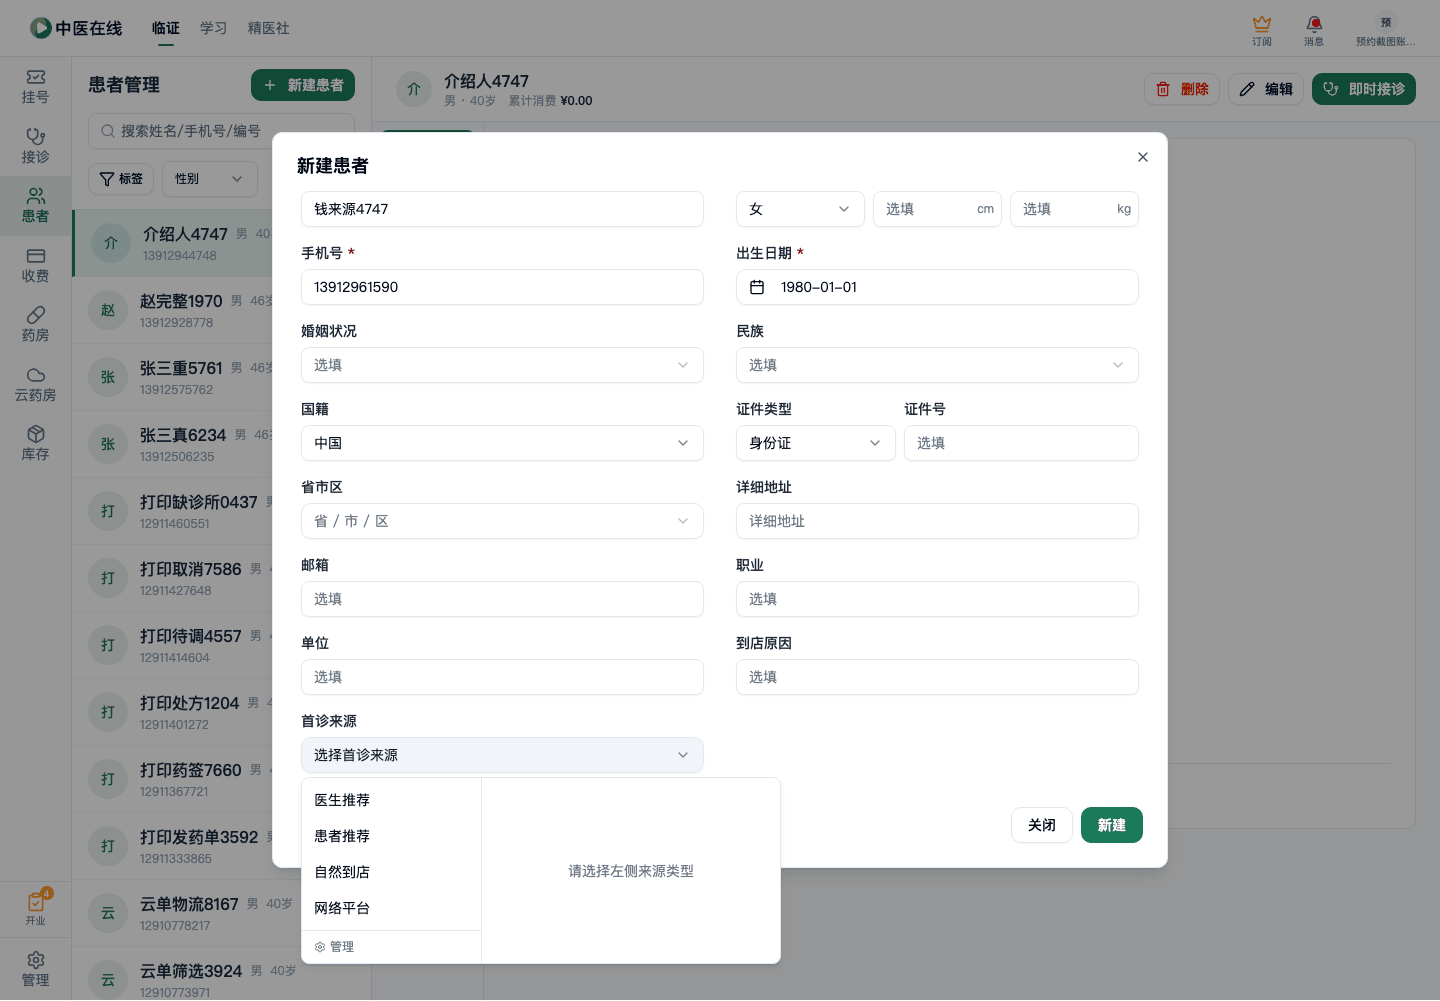This screenshot has width=1440, height=1001.
Task: Click 删除 button for patient
Action: click(1182, 89)
